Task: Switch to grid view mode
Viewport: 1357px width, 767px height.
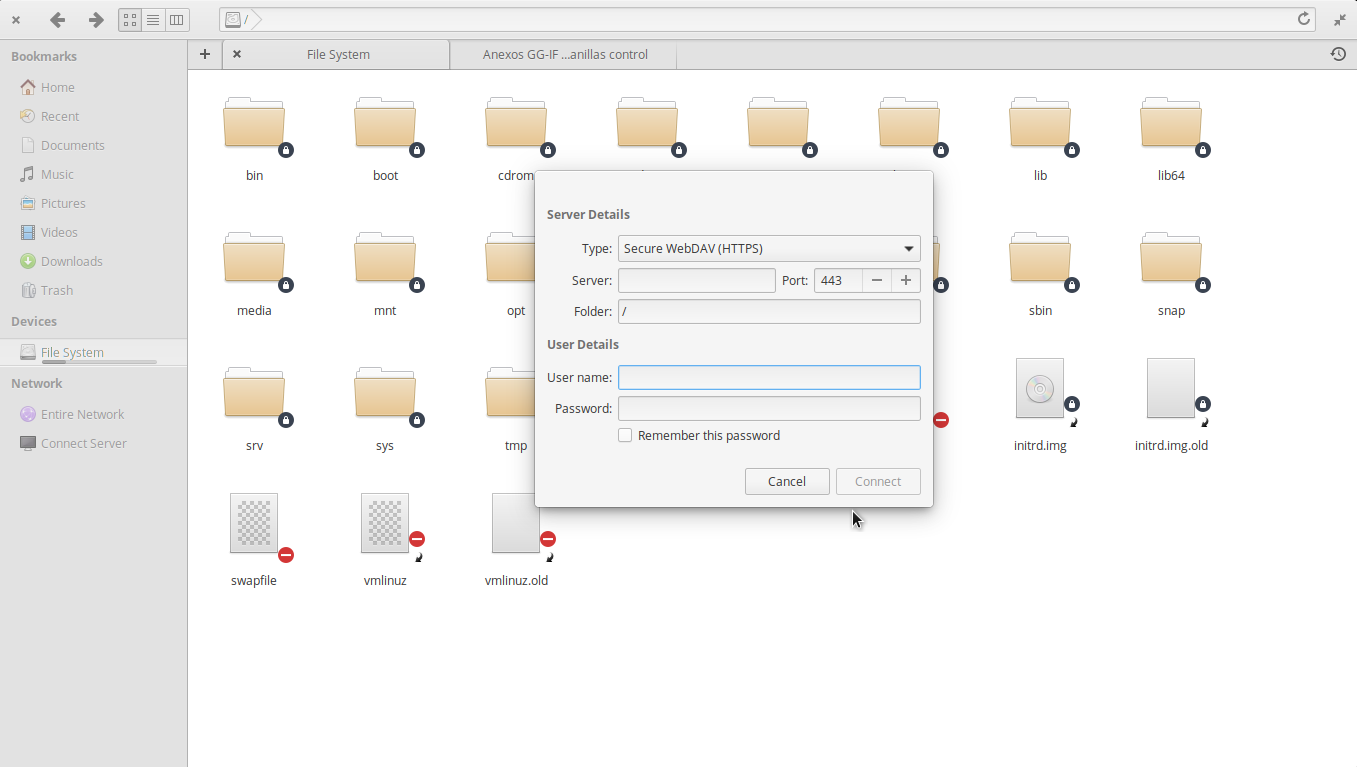Action: click(129, 19)
